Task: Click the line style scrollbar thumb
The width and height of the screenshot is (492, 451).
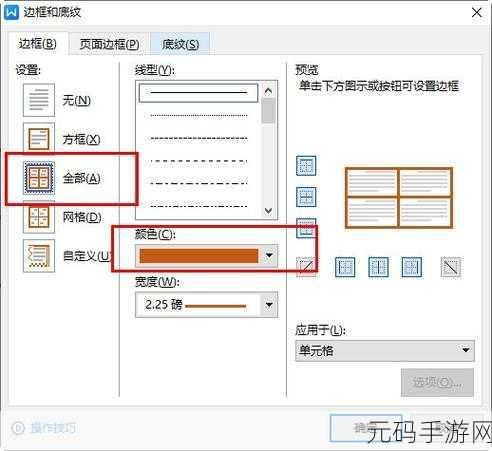Action: pyautogui.click(x=268, y=111)
